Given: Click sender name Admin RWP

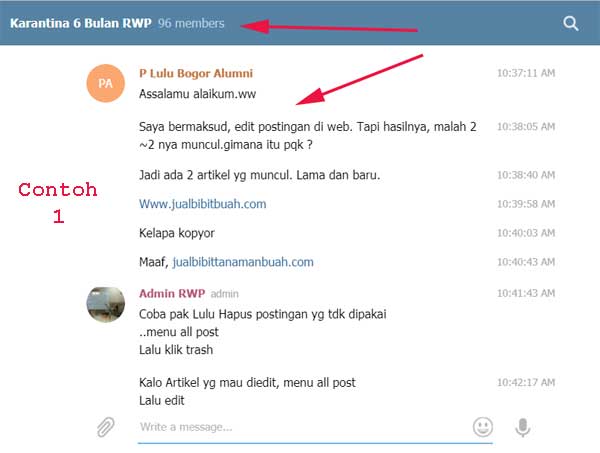Looking at the screenshot, I should point(172,293).
